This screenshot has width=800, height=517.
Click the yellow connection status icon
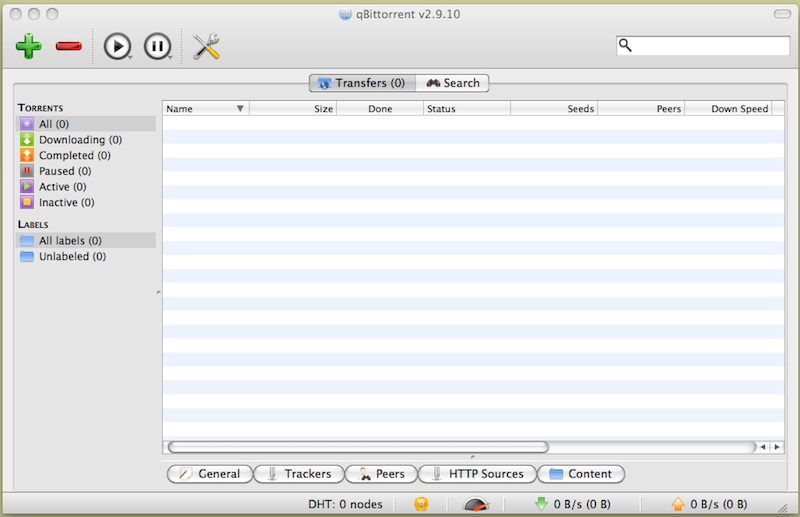421,504
